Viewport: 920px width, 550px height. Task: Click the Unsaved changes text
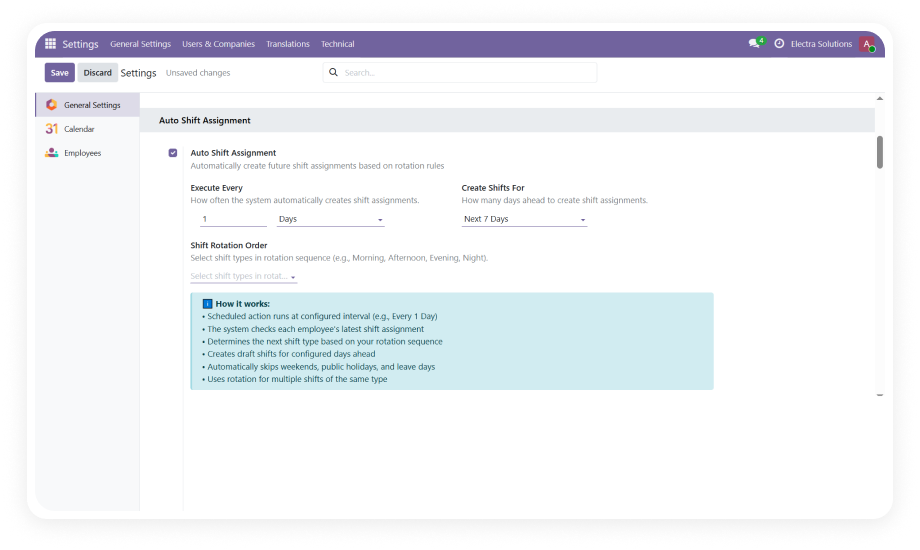tap(198, 73)
